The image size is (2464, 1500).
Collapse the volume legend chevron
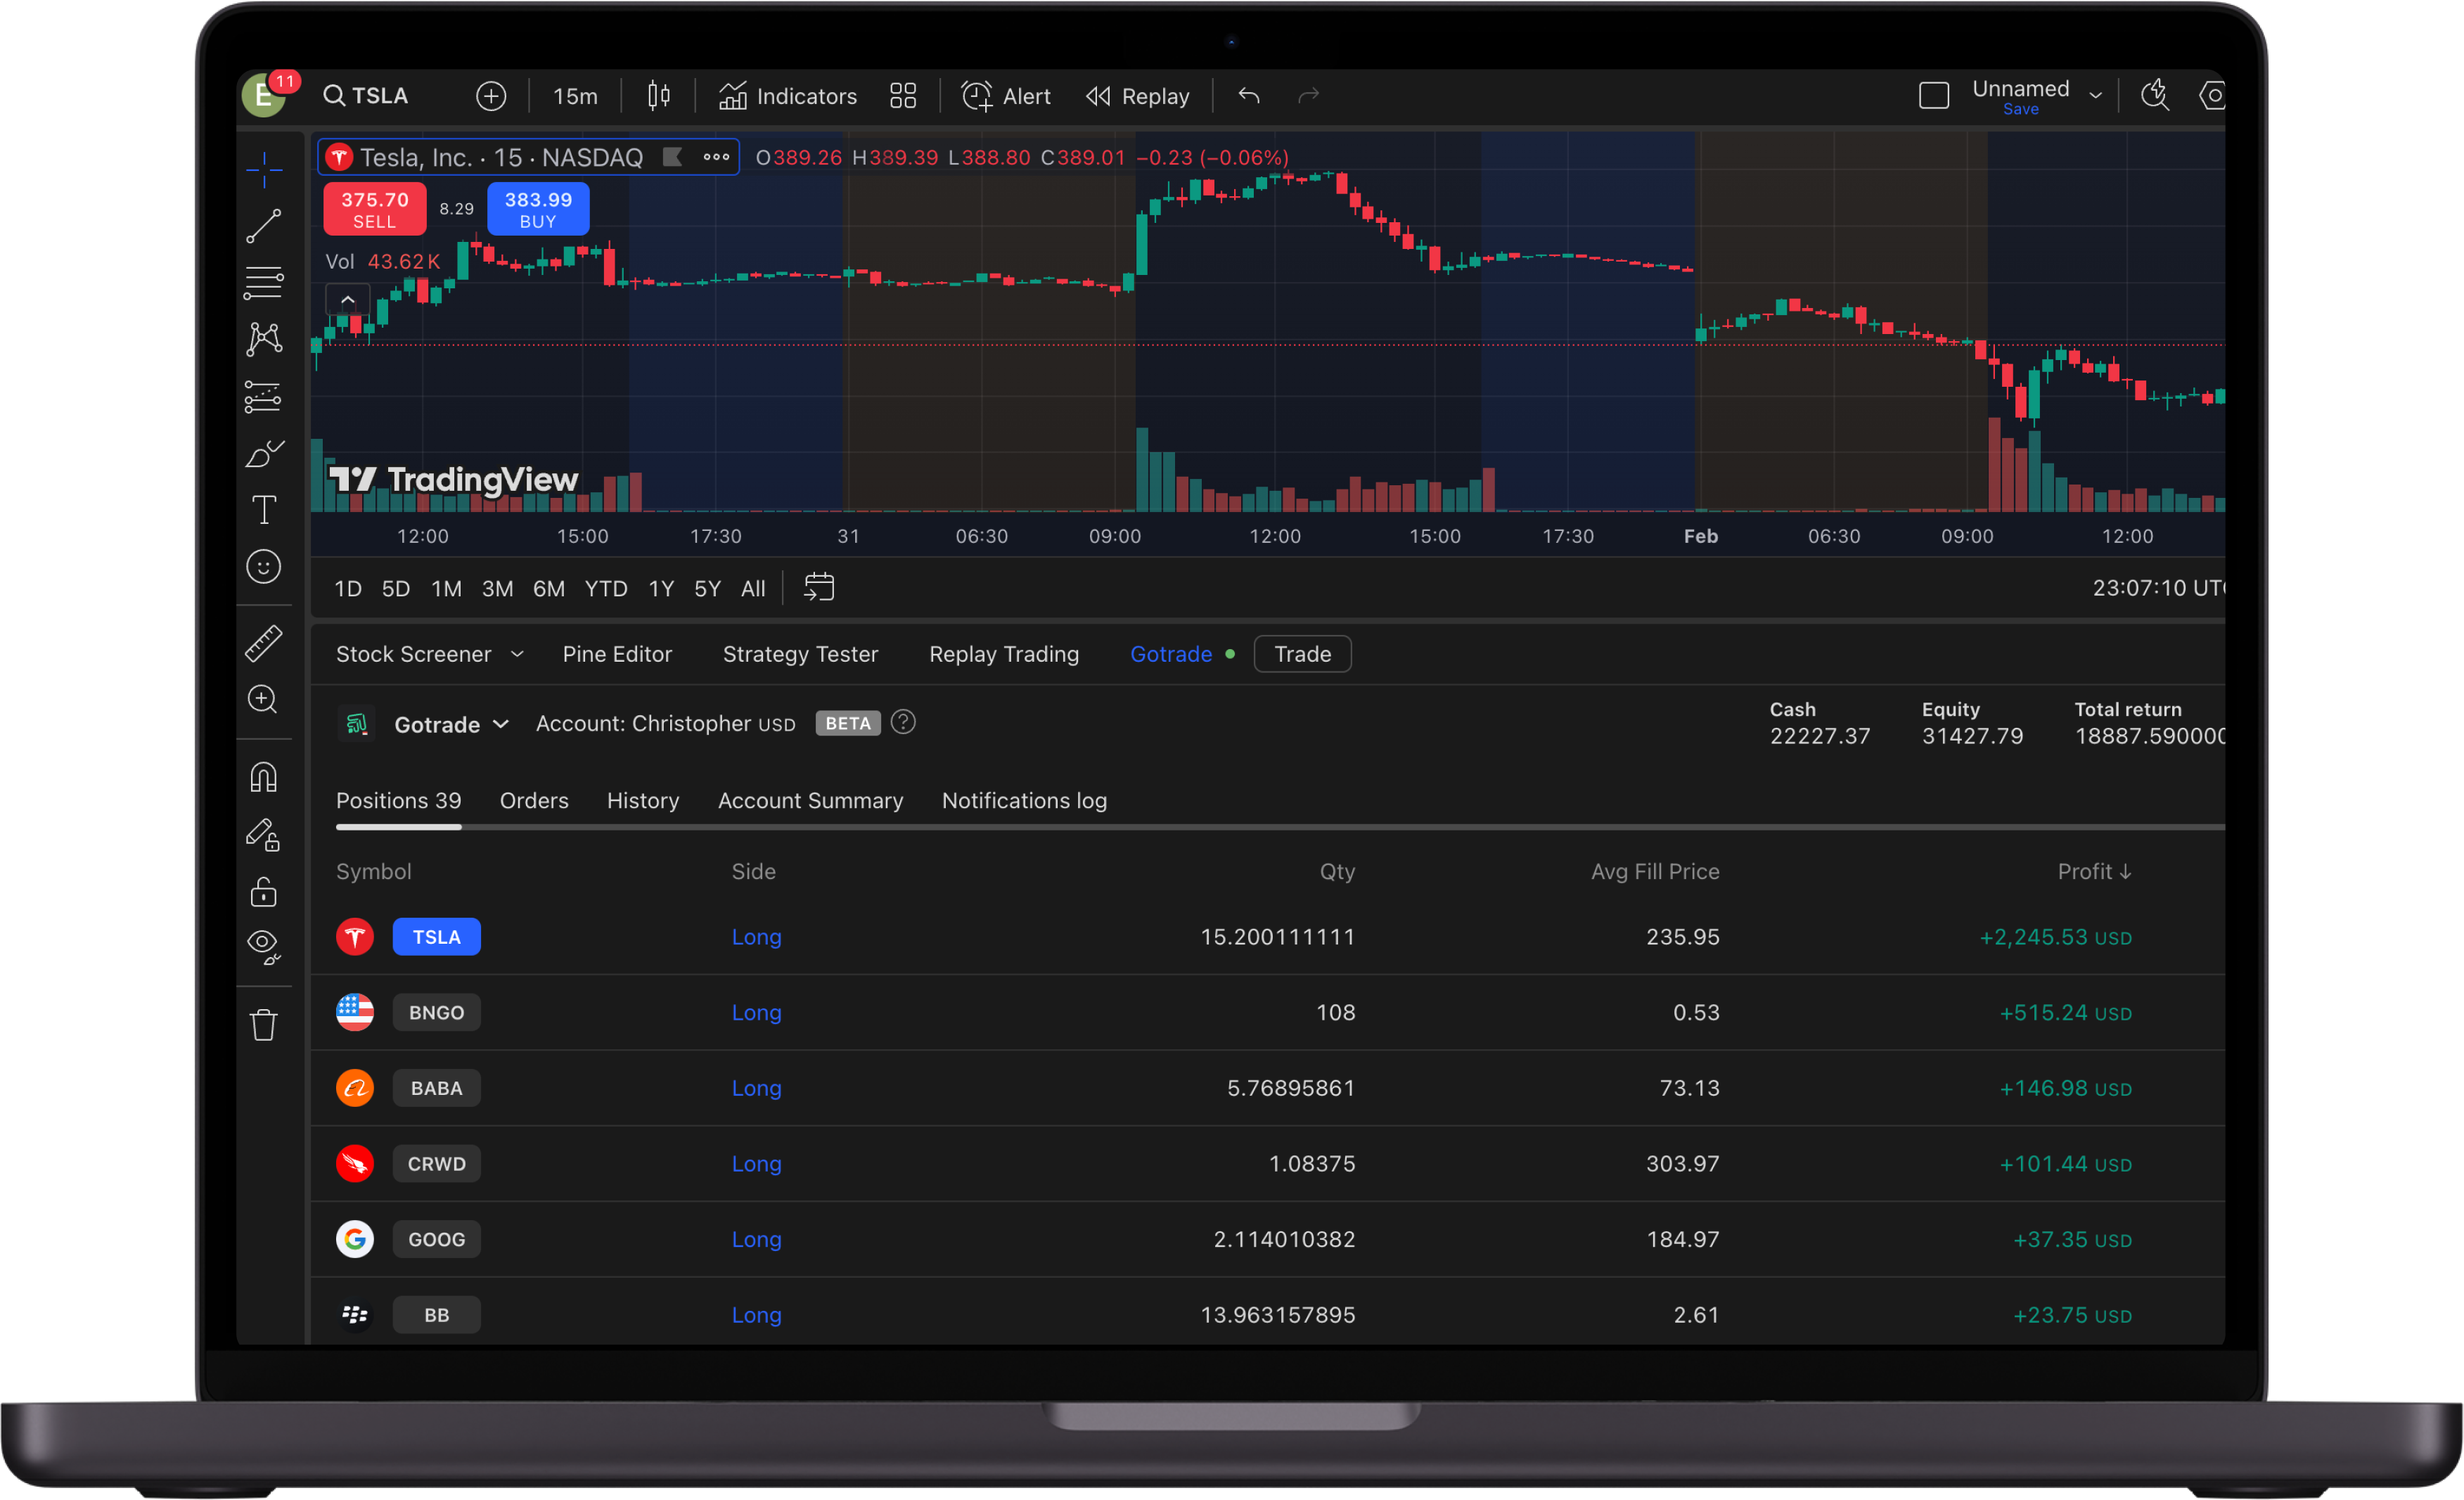coord(347,298)
